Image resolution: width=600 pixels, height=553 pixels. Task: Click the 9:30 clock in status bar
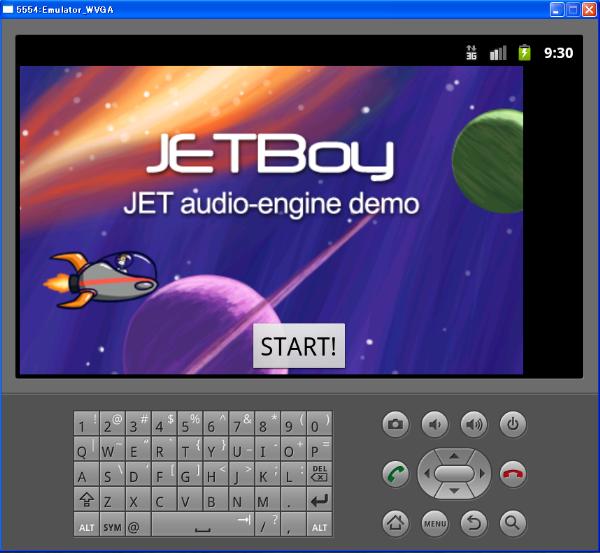tap(559, 53)
